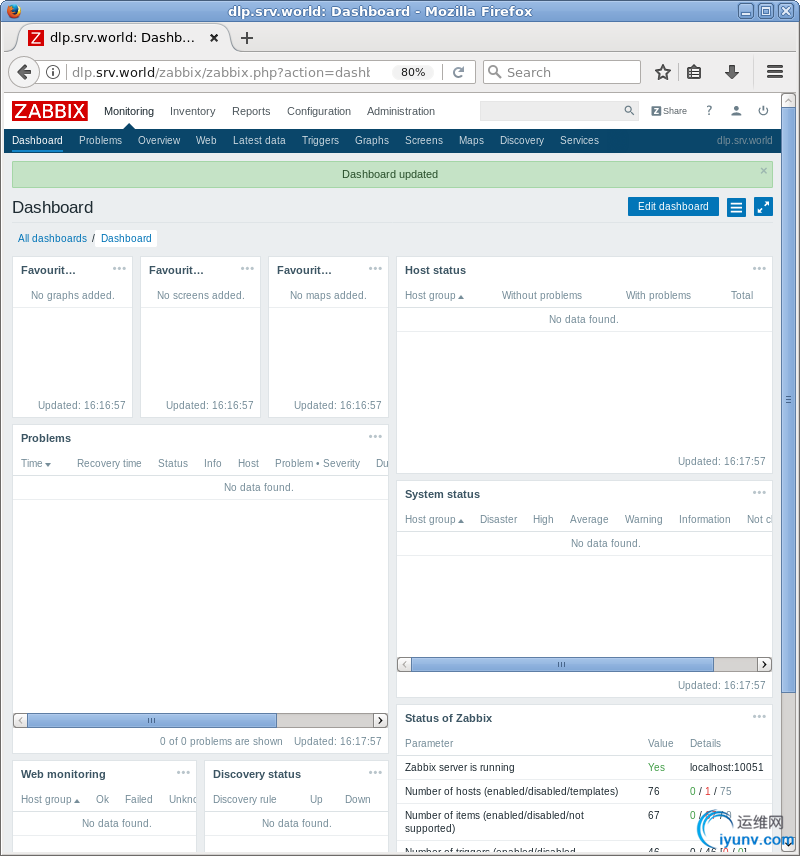Go to the Services submenu tab

pos(579,140)
